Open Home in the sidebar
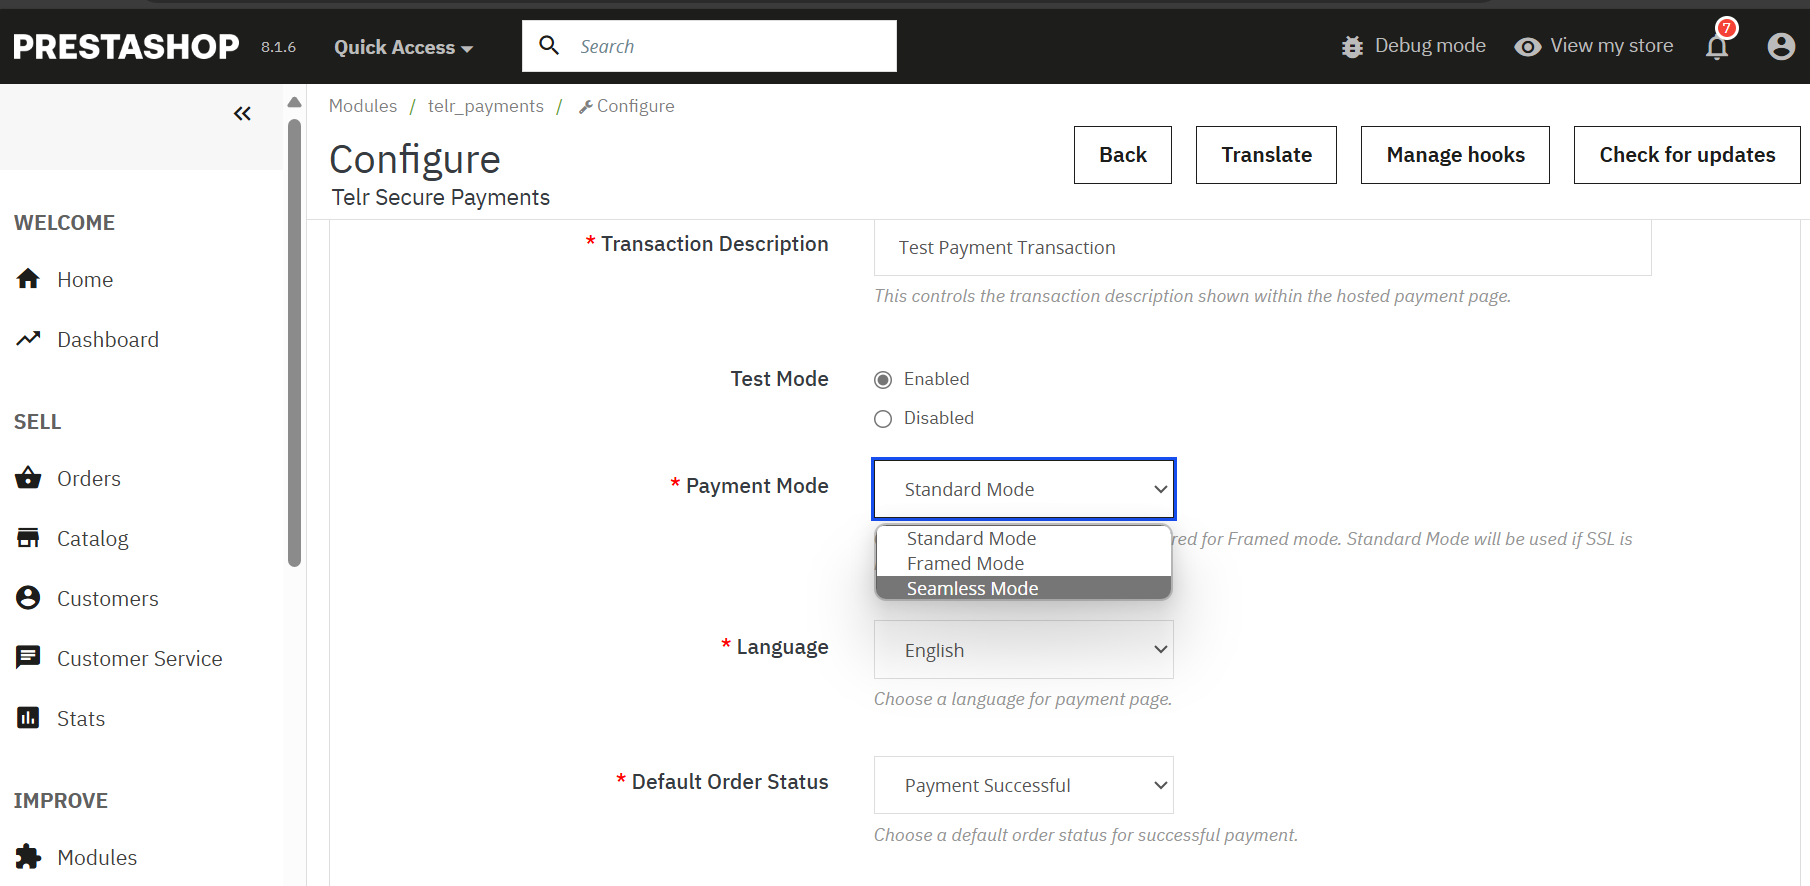 click(85, 280)
